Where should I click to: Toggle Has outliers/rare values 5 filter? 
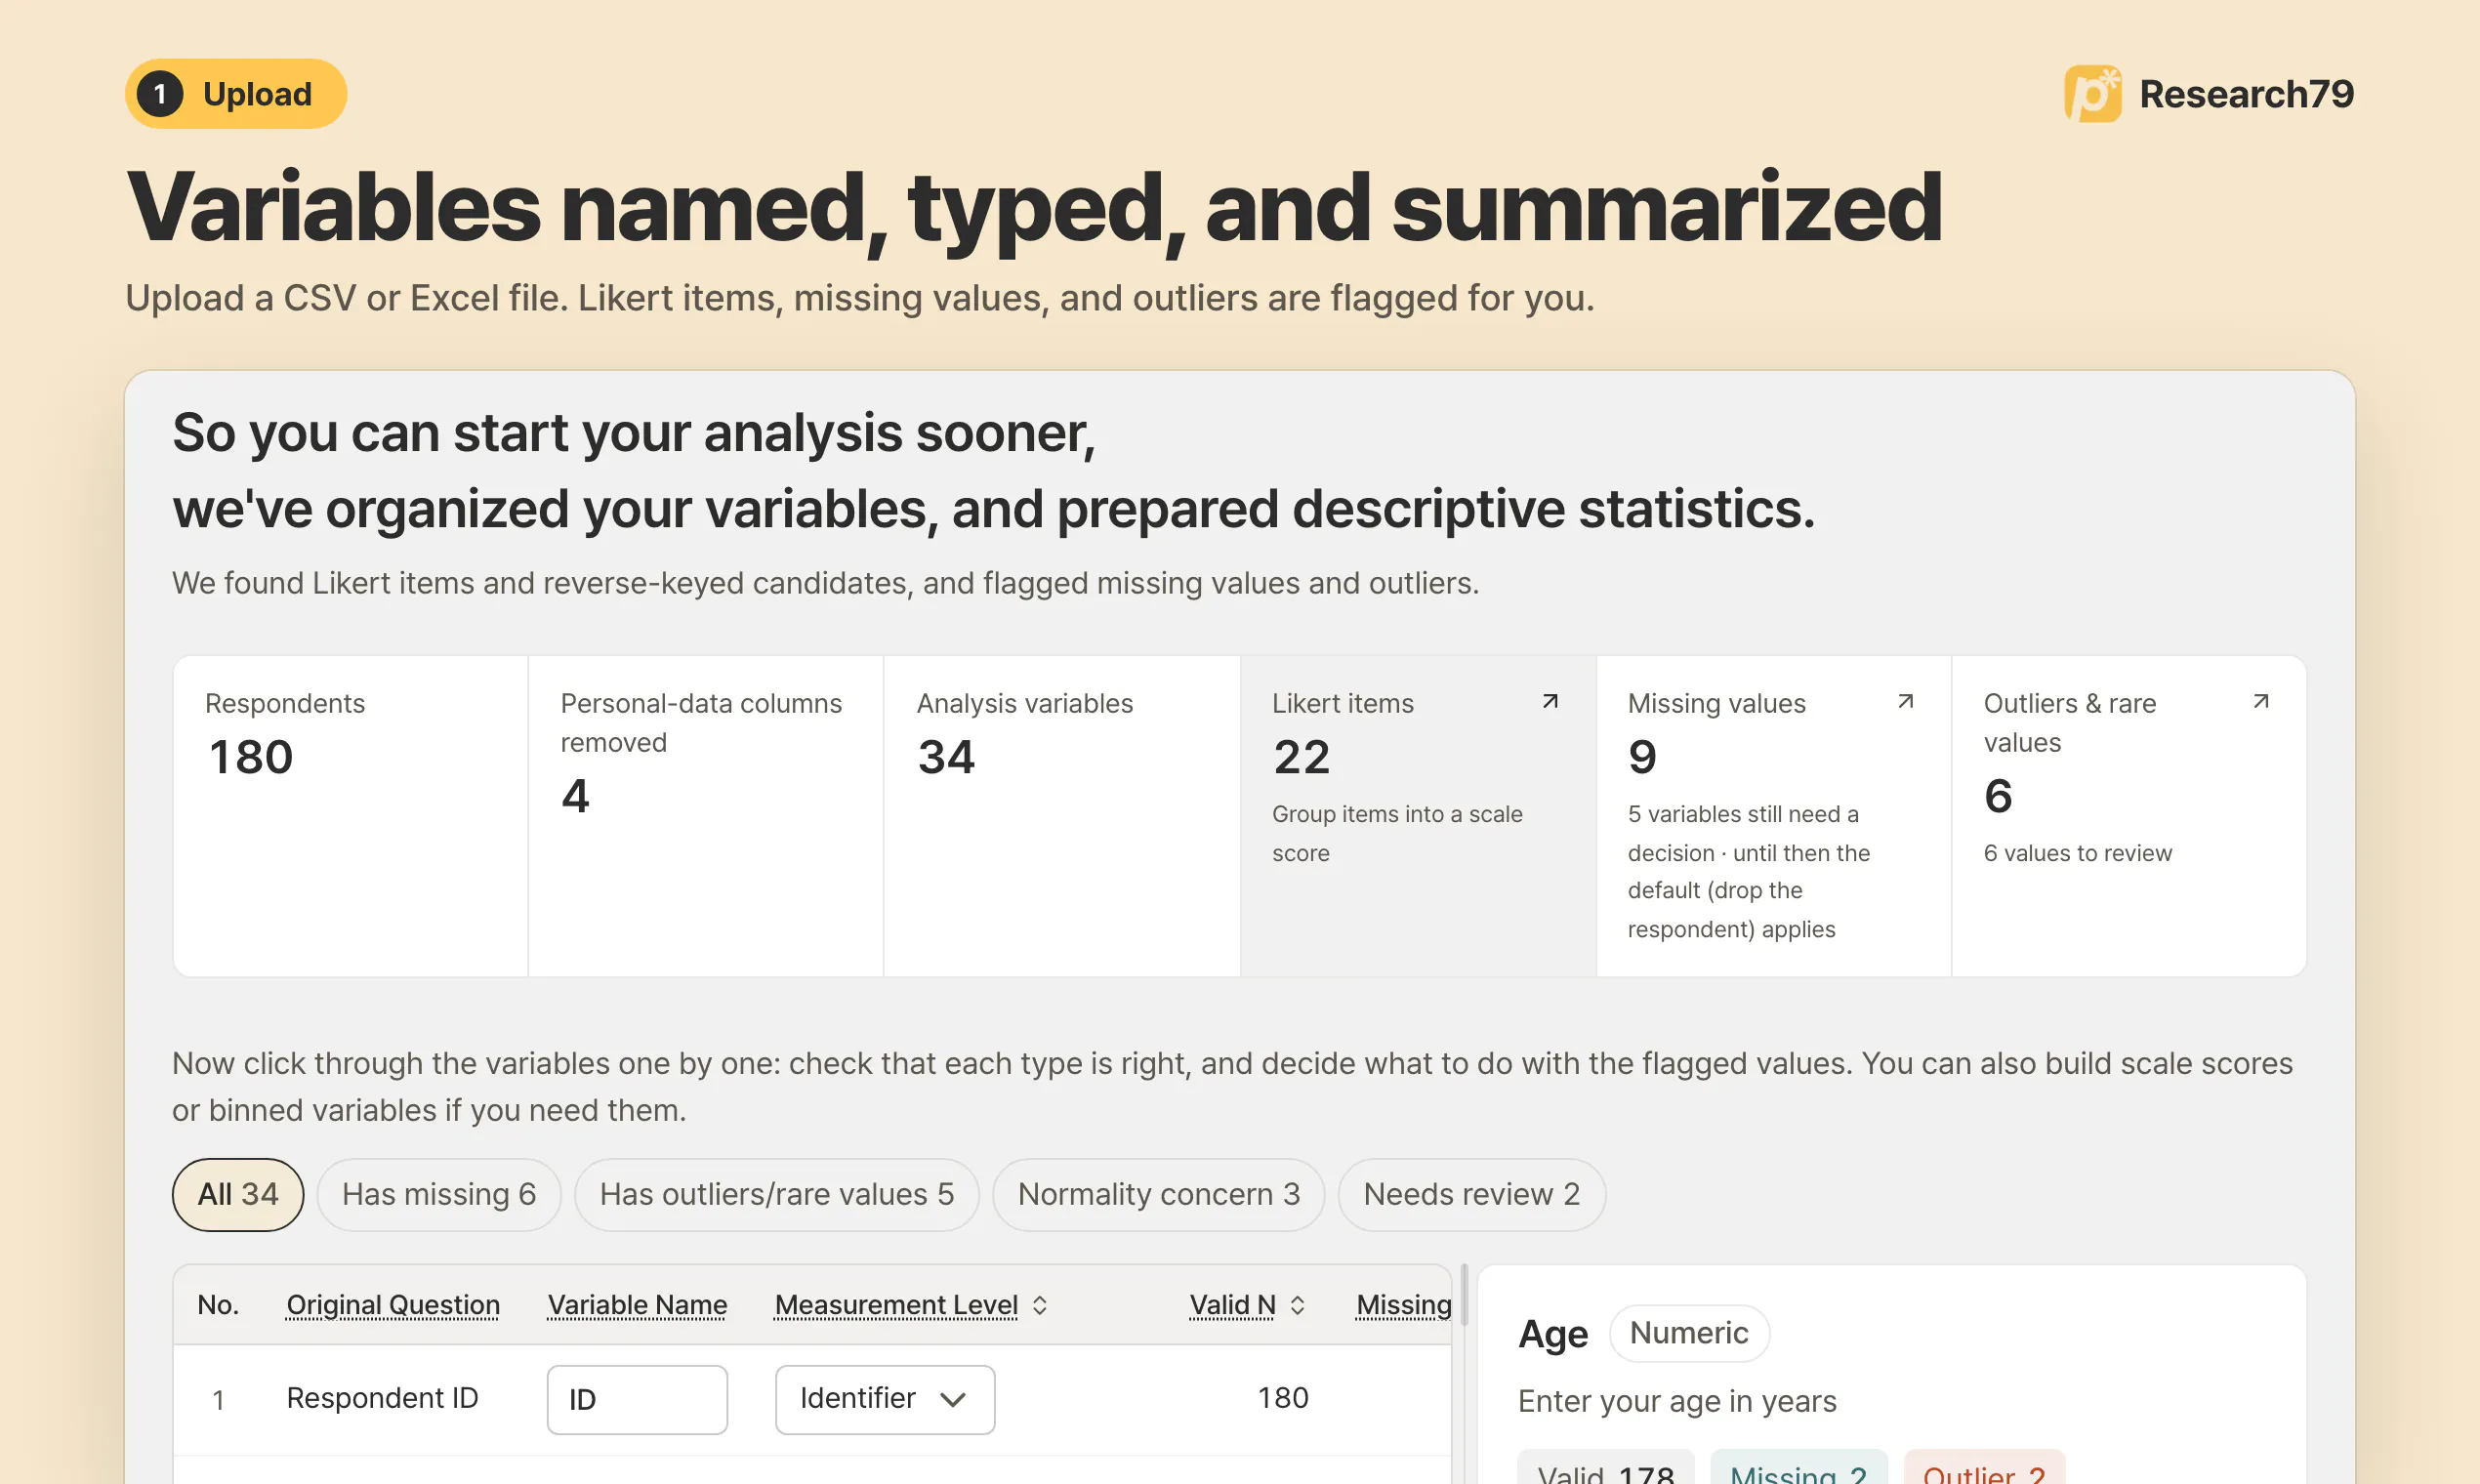pyautogui.click(x=777, y=1194)
